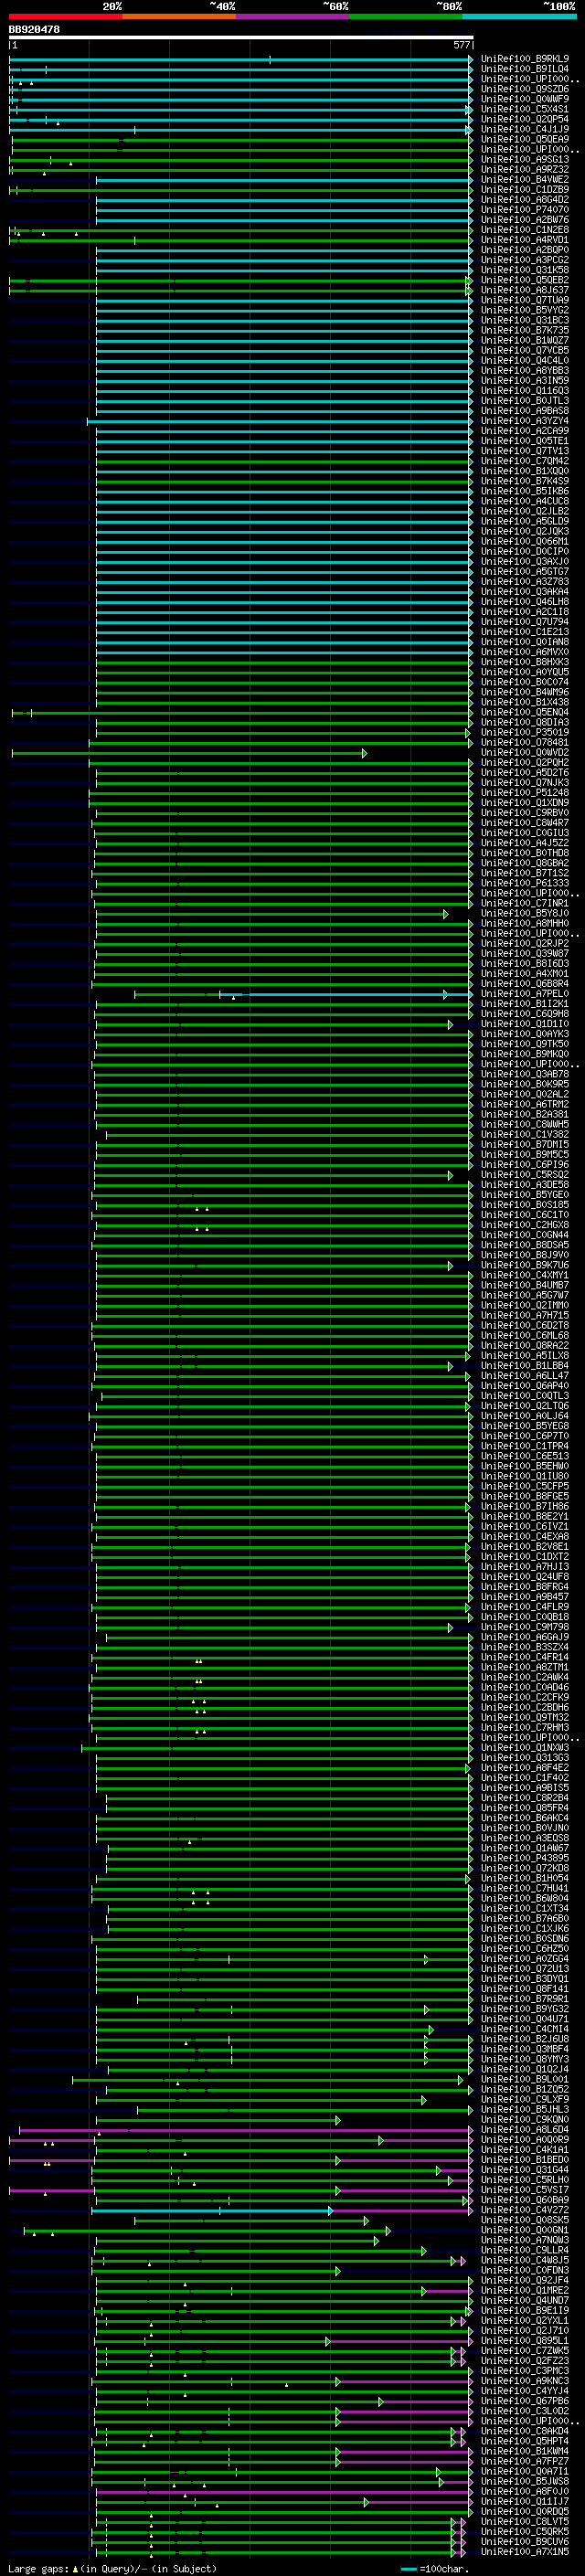Select hit label UniRef100_C4J1J9

click(525, 129)
